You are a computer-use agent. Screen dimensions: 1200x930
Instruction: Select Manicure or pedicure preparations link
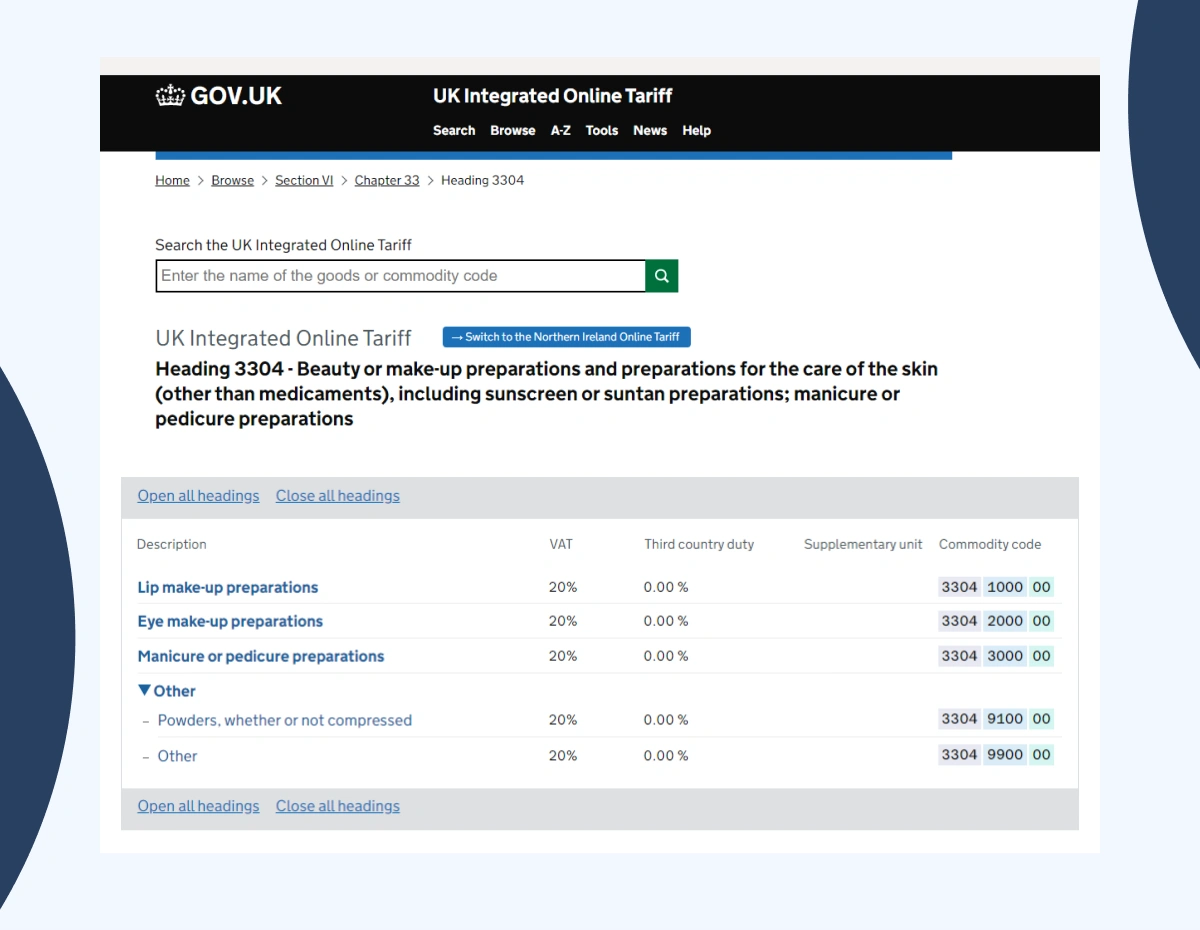261,656
